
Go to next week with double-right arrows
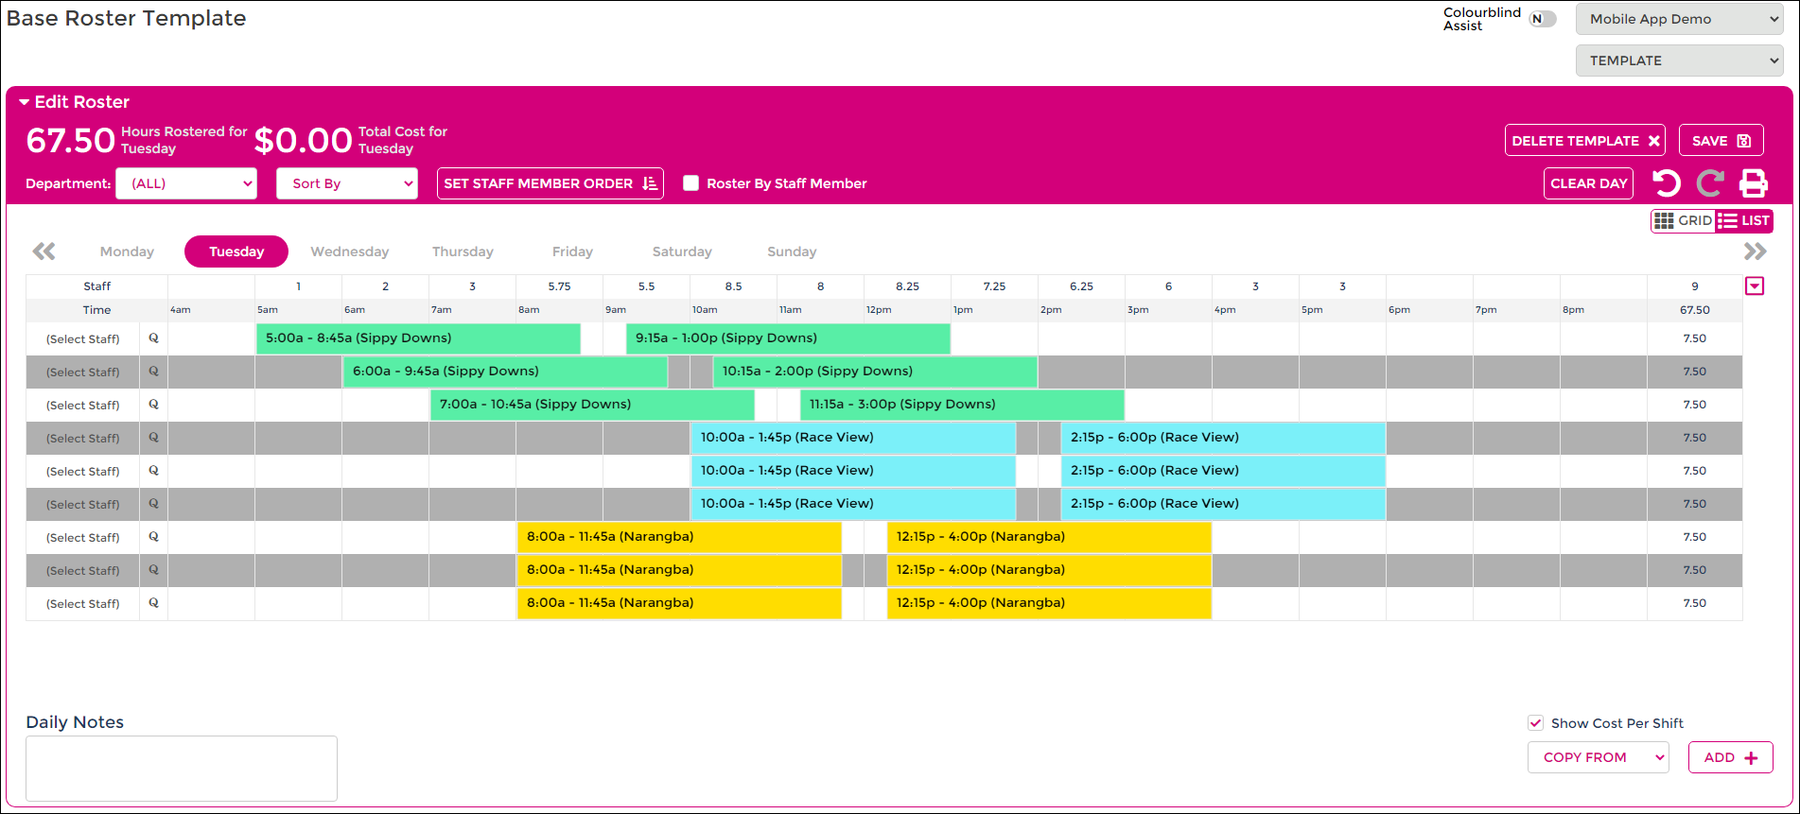point(1754,251)
